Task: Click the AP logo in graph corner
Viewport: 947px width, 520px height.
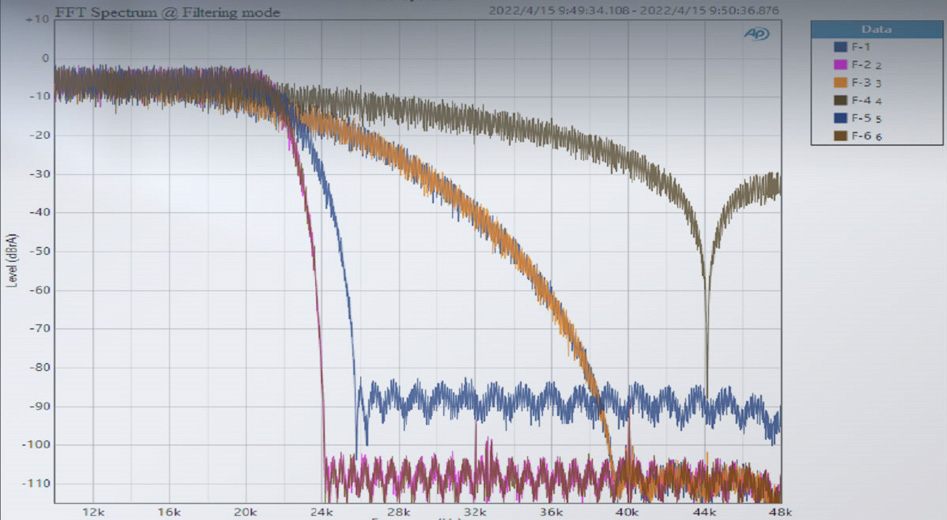Action: 756,34
